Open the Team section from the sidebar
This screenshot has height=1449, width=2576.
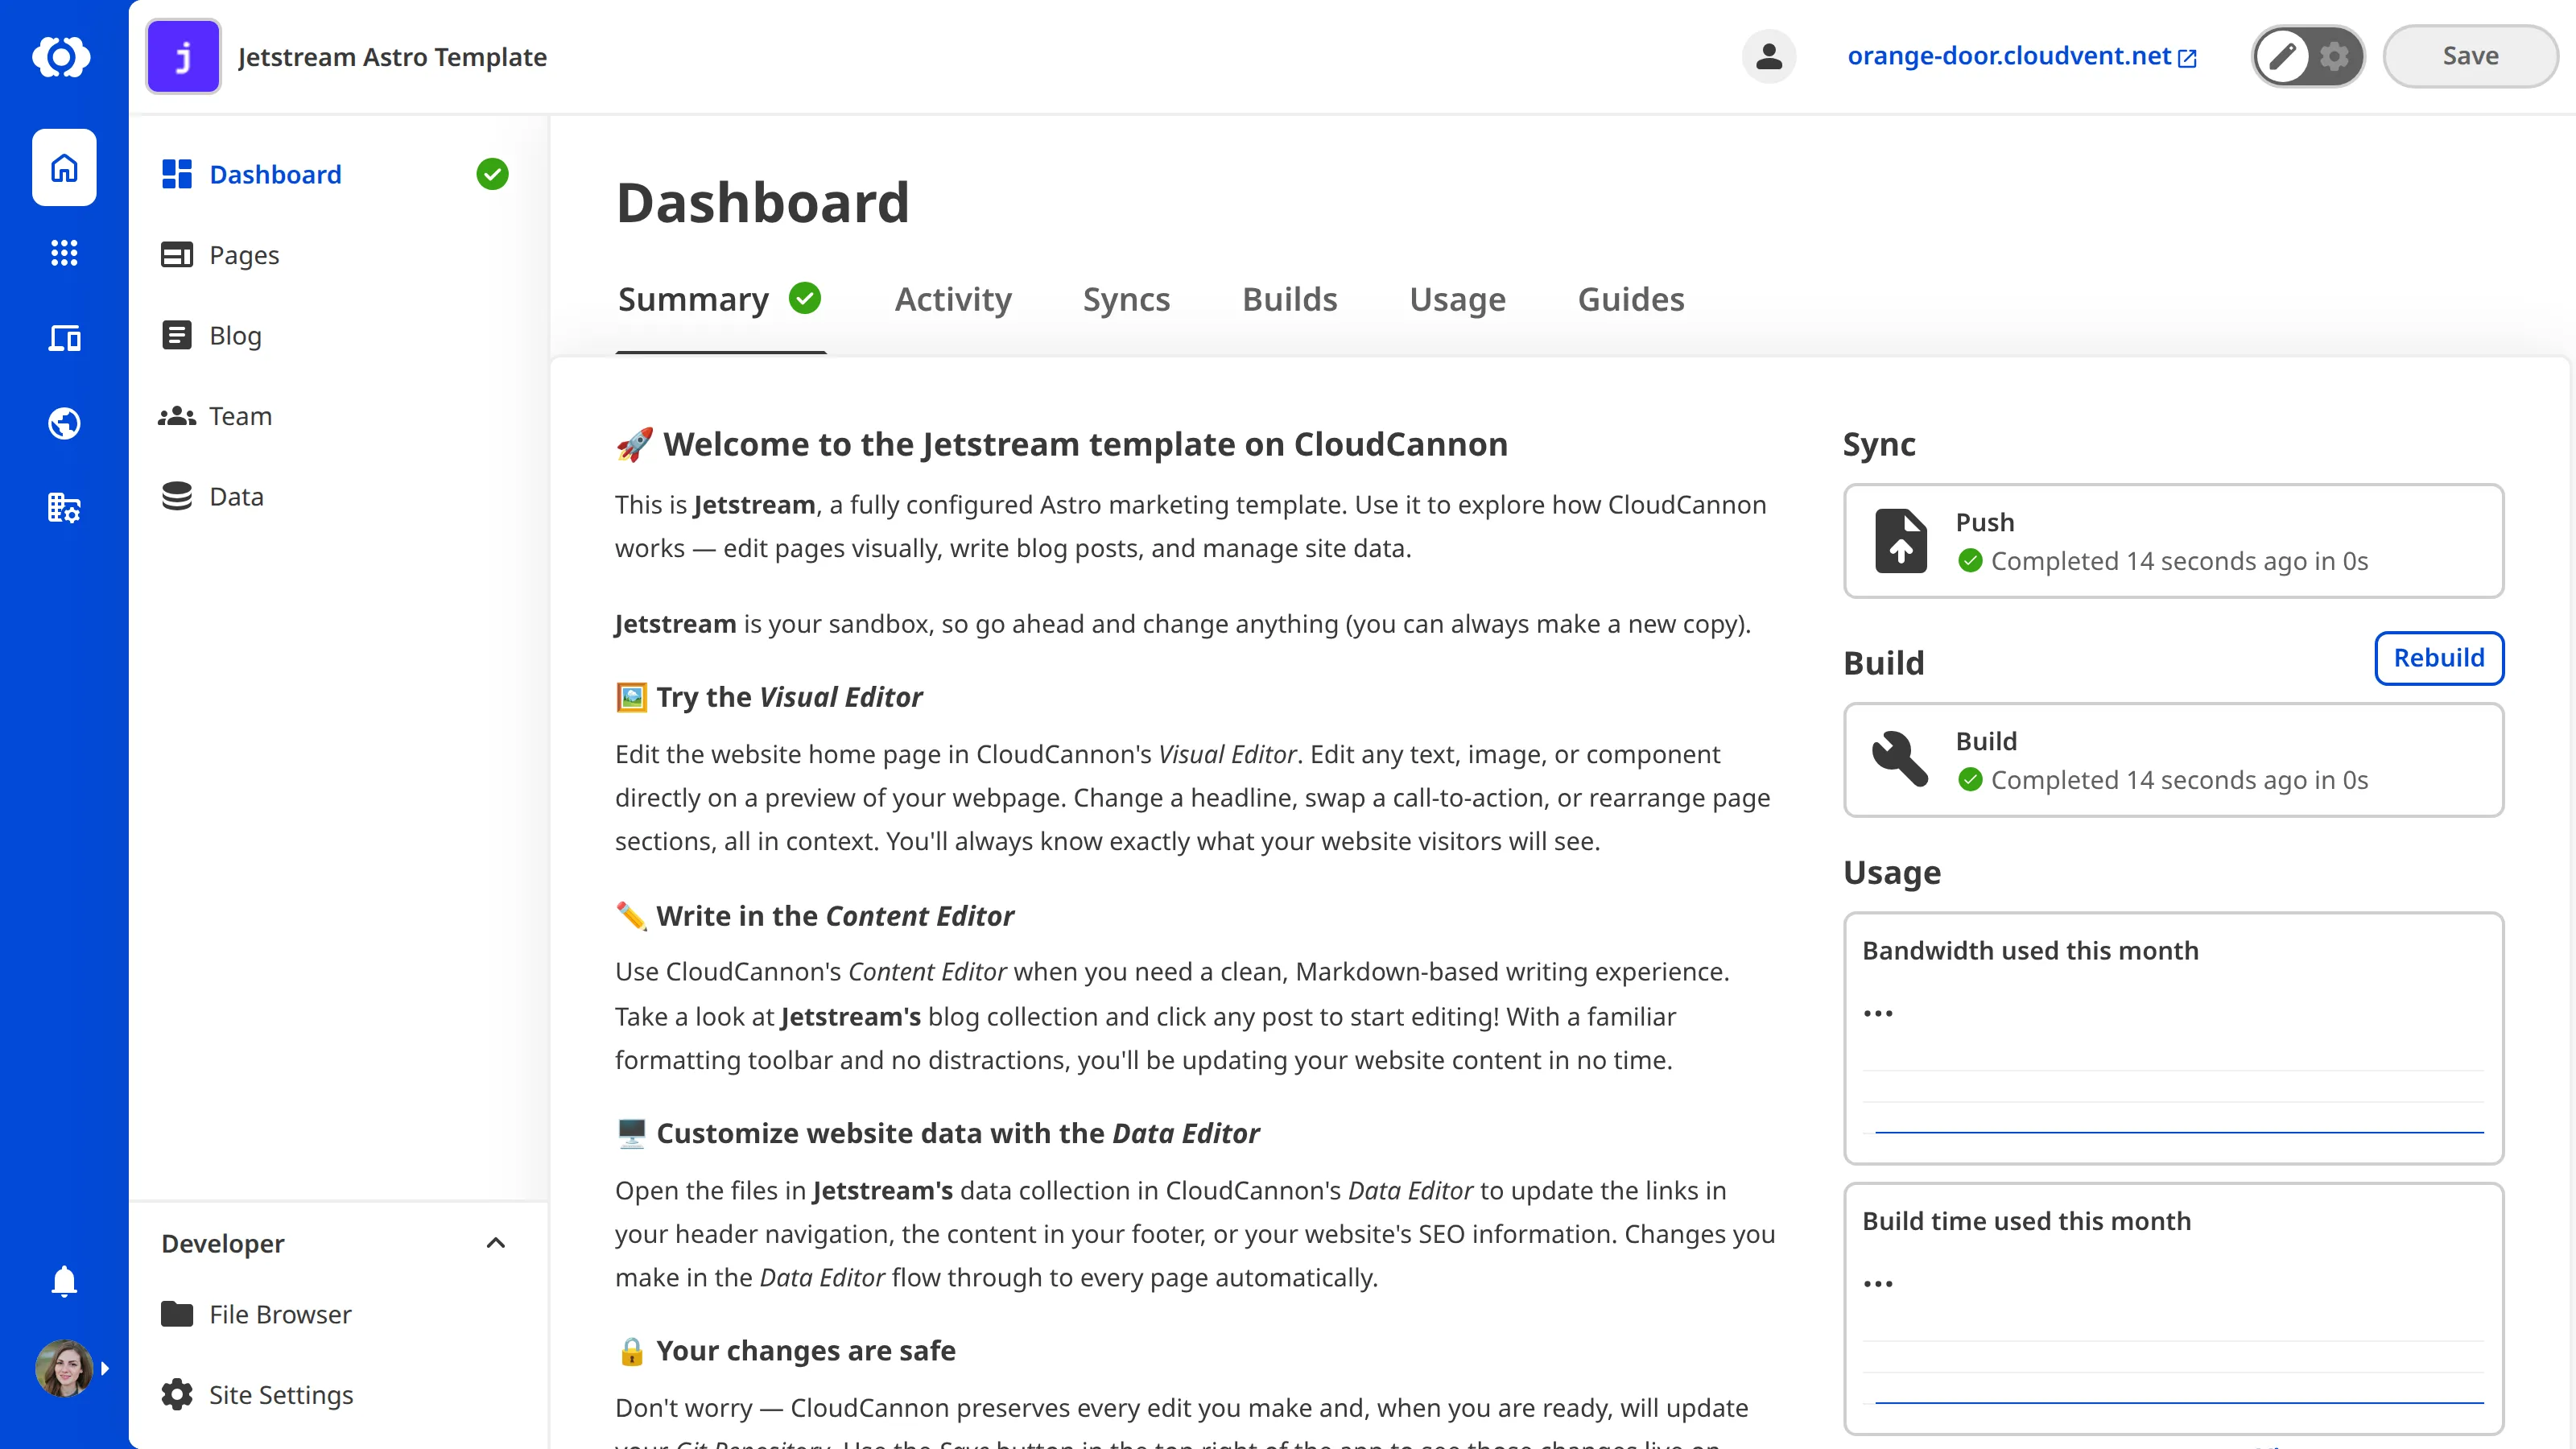177,415
